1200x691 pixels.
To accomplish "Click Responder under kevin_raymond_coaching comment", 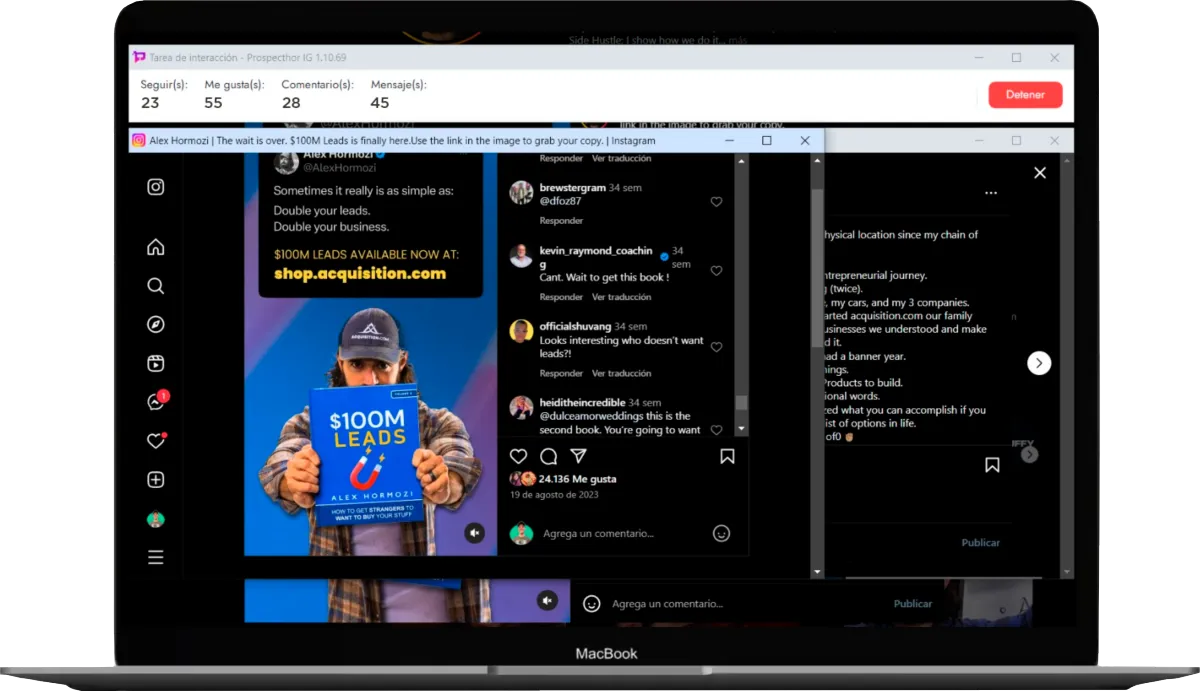I will 561,297.
